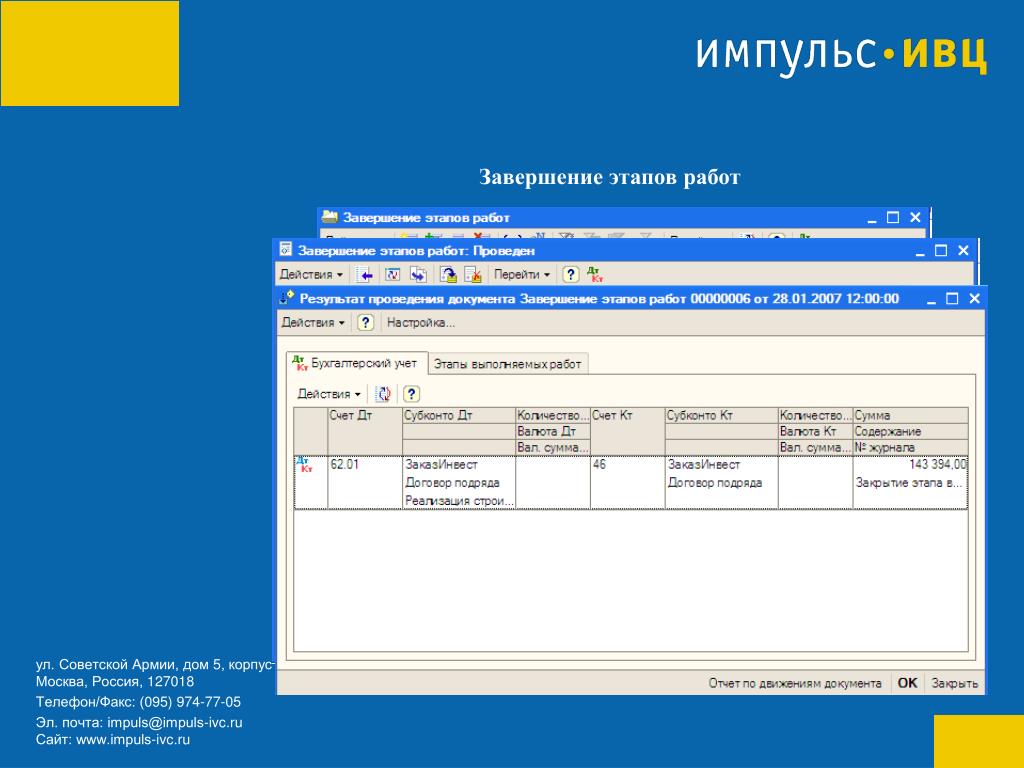Click the reread document icon in toolbar
The height and width of the screenshot is (768, 1024).
coord(392,275)
